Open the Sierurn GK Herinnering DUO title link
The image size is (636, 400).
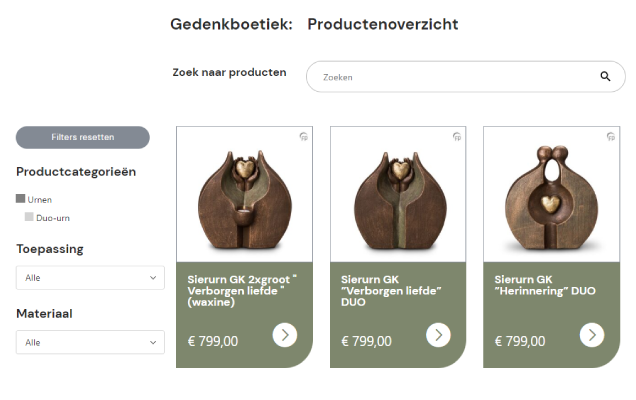[543, 285]
